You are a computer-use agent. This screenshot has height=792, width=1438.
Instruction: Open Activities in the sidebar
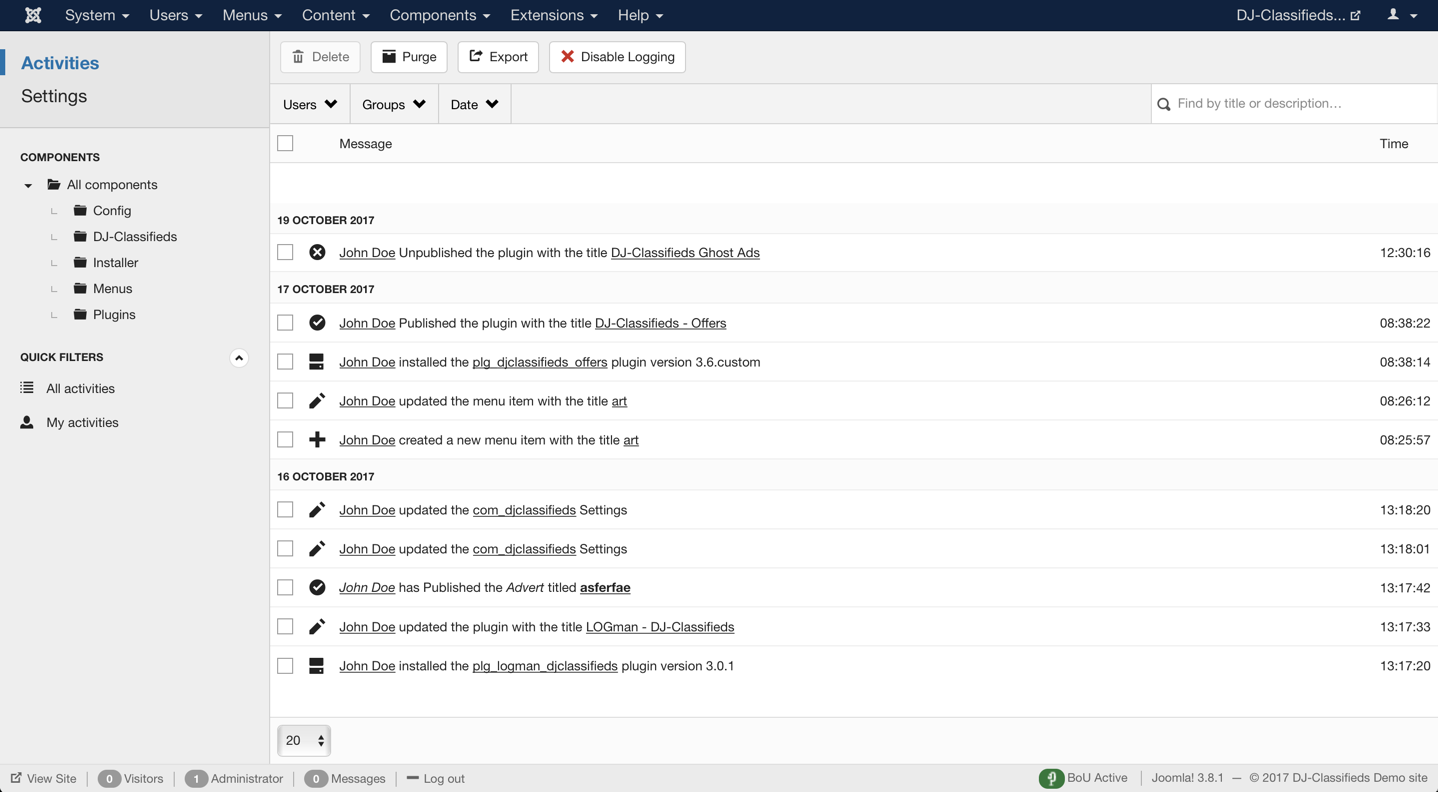tap(60, 63)
